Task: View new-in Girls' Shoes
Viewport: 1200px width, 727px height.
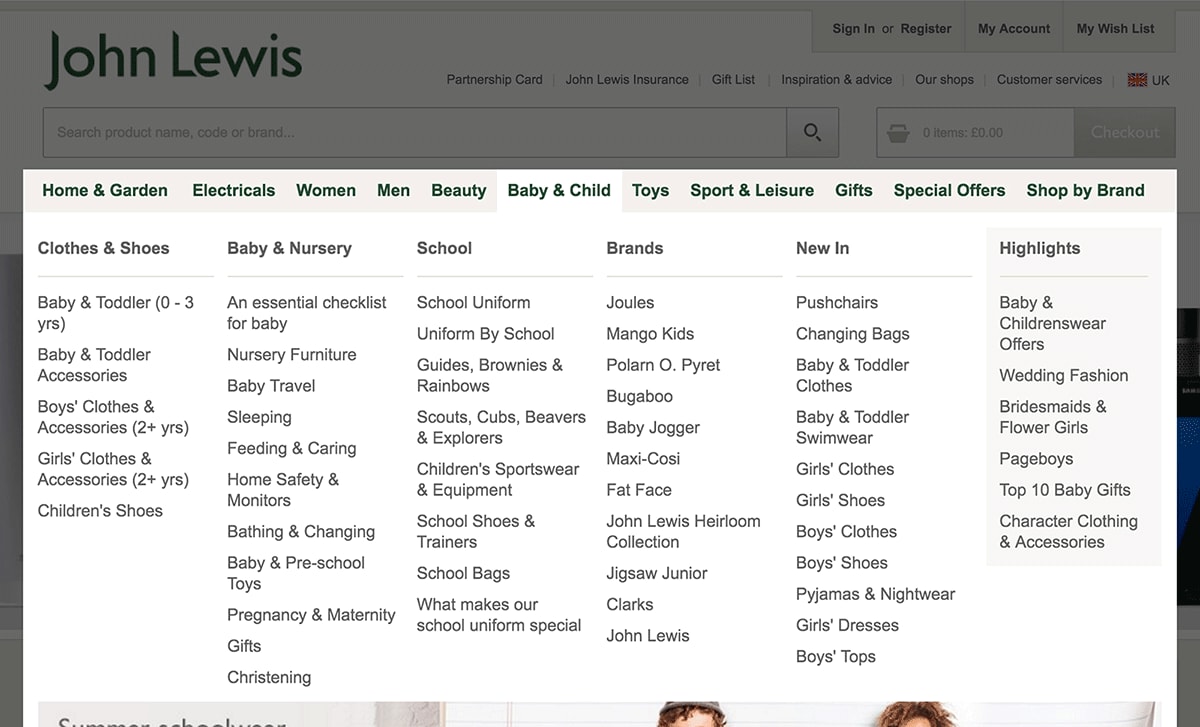Action: tap(841, 500)
